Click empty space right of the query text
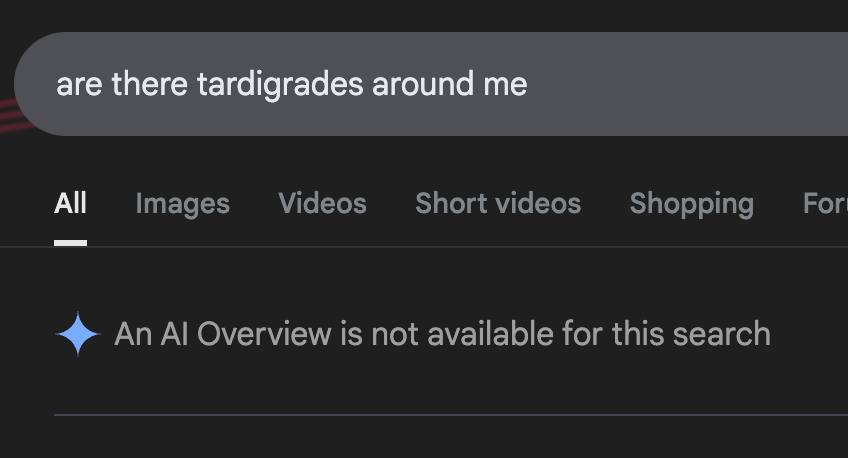The image size is (848, 458). [690, 84]
